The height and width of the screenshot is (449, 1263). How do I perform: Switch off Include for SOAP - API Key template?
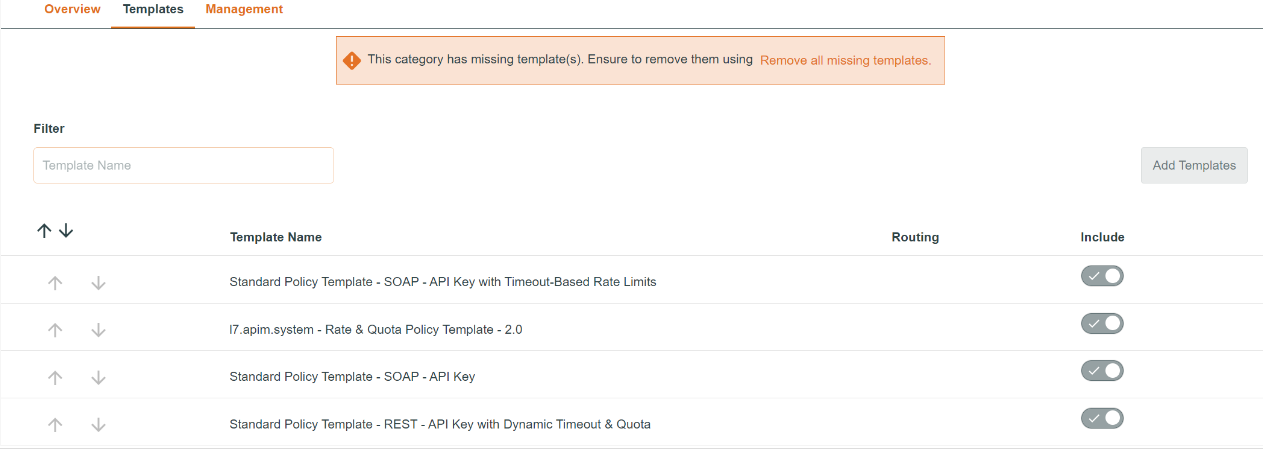1102,371
